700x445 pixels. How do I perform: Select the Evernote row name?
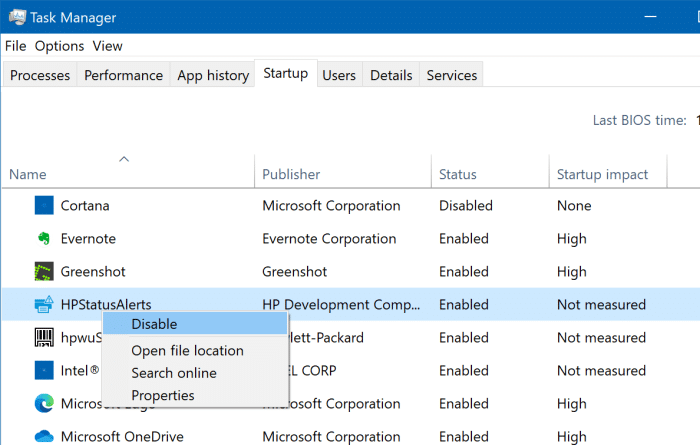tap(88, 238)
